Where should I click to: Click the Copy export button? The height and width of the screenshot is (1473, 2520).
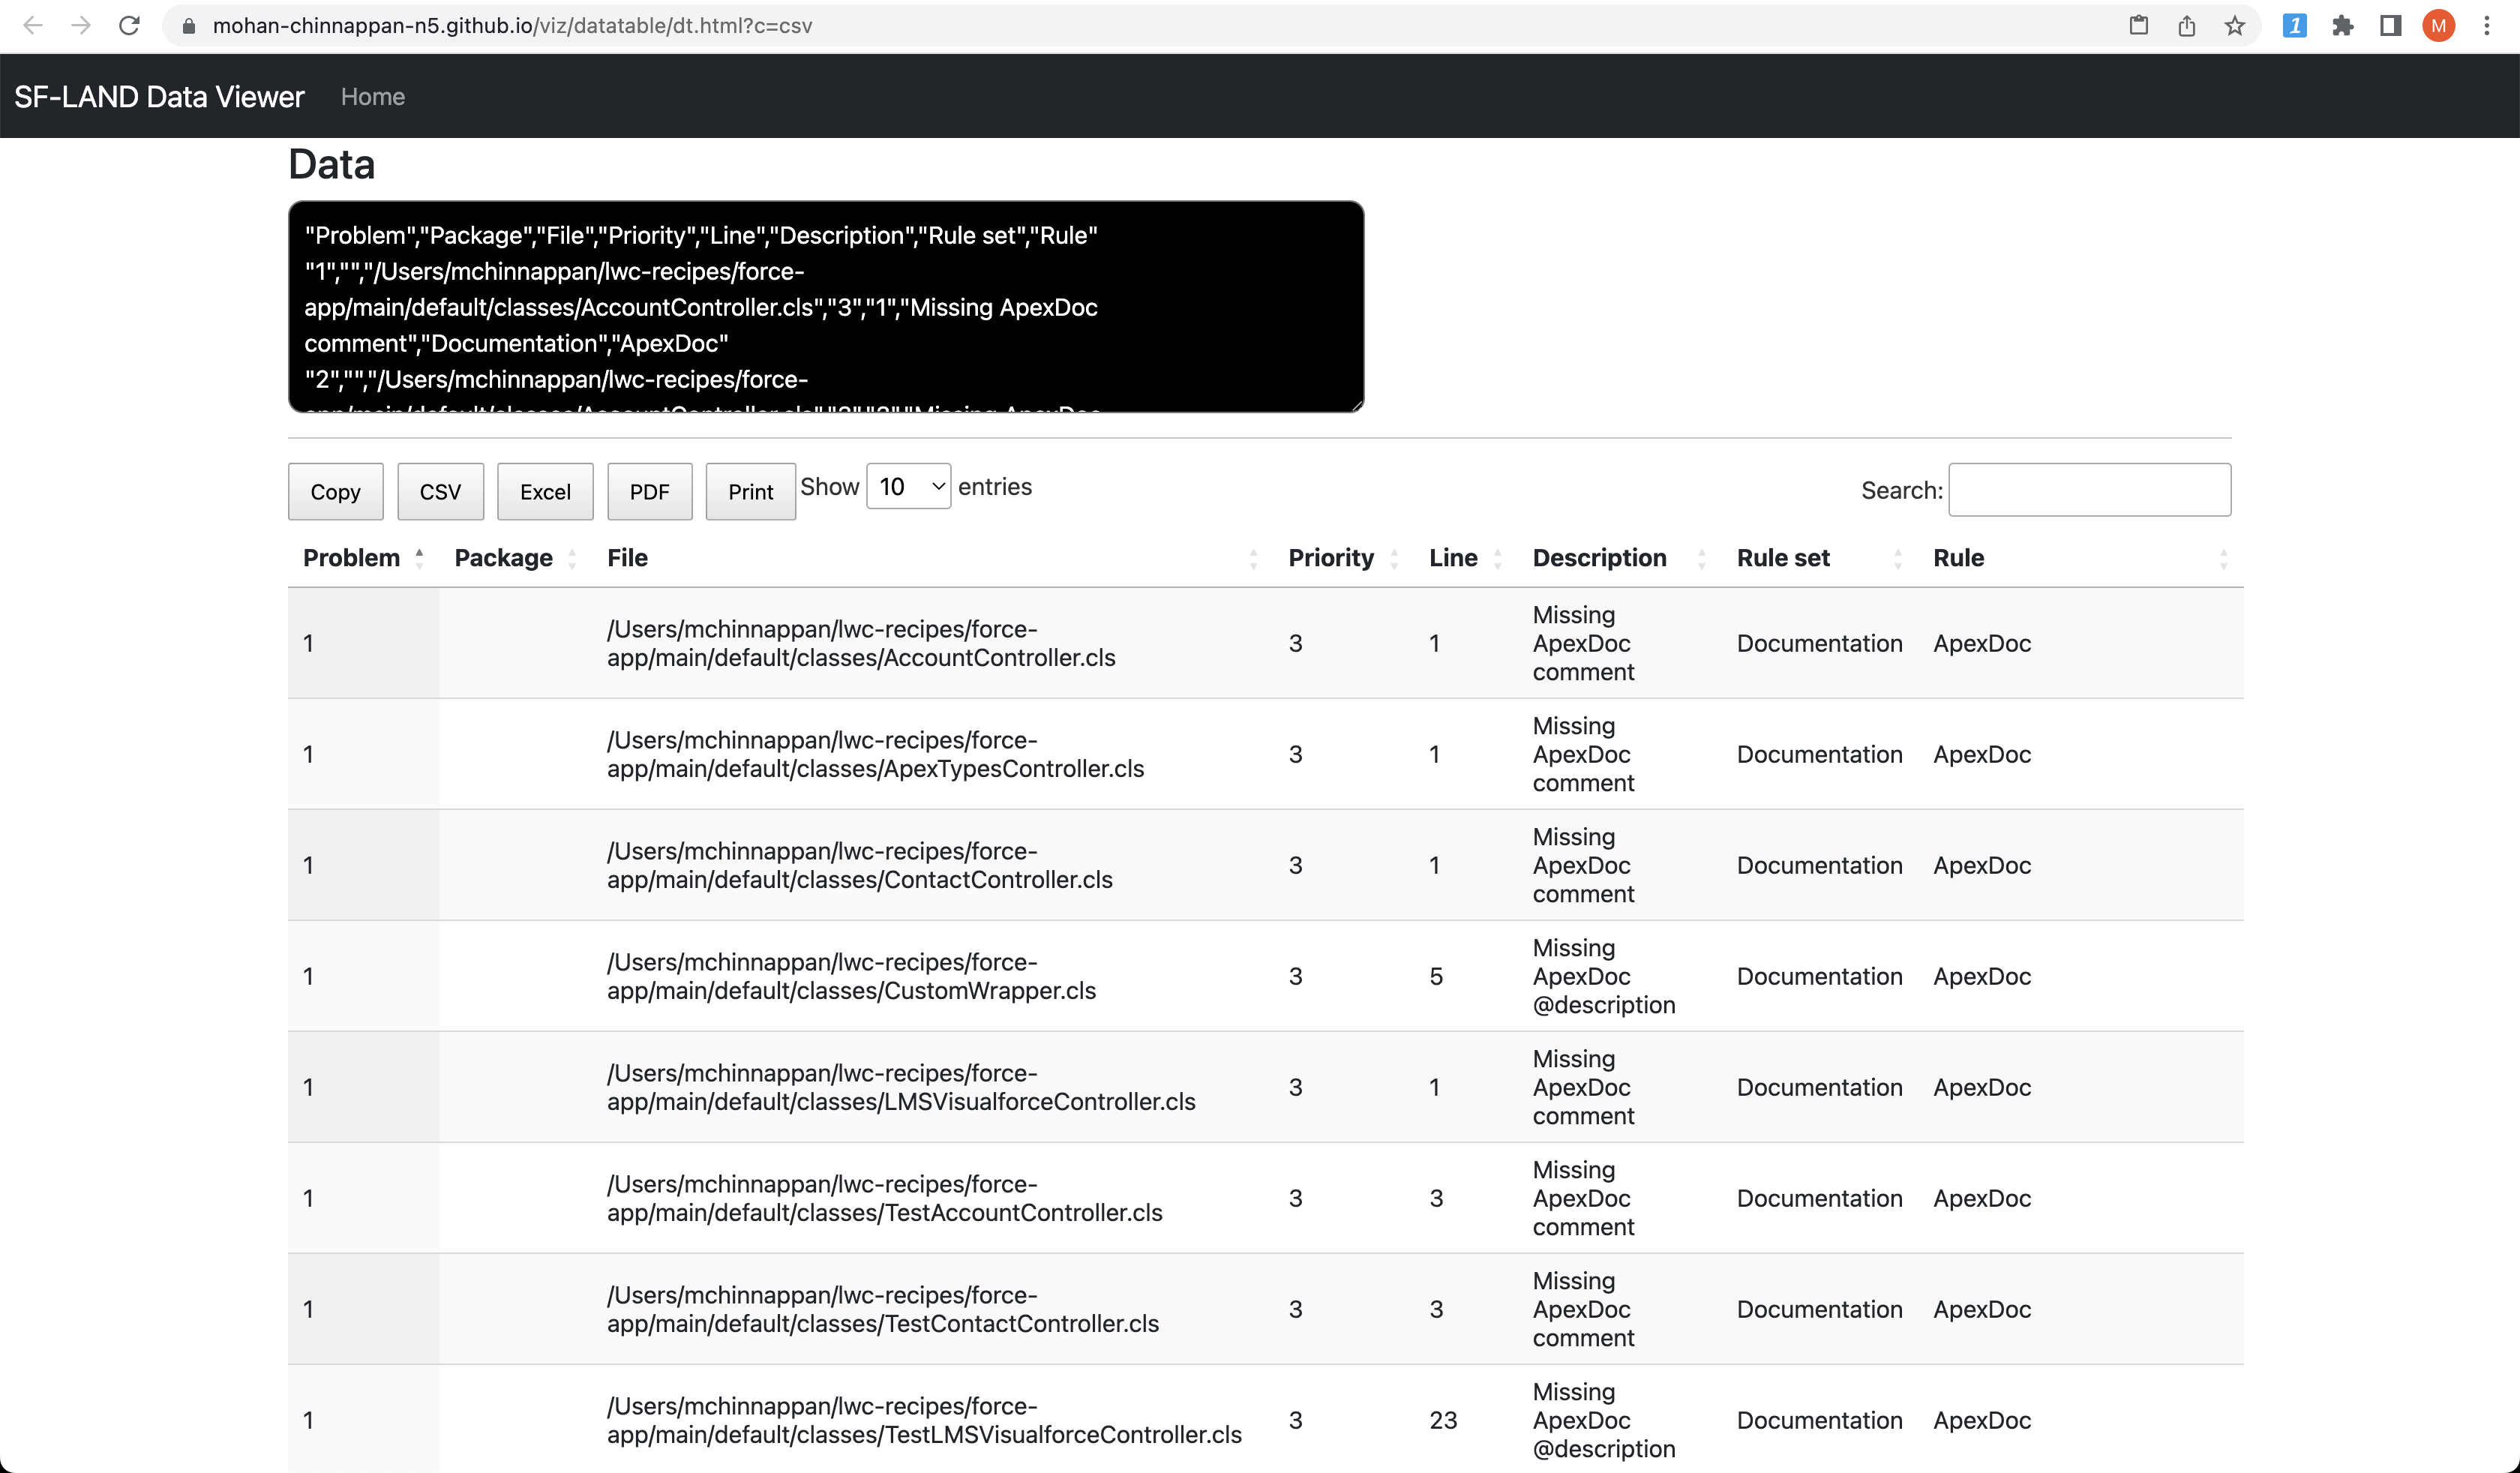[336, 491]
